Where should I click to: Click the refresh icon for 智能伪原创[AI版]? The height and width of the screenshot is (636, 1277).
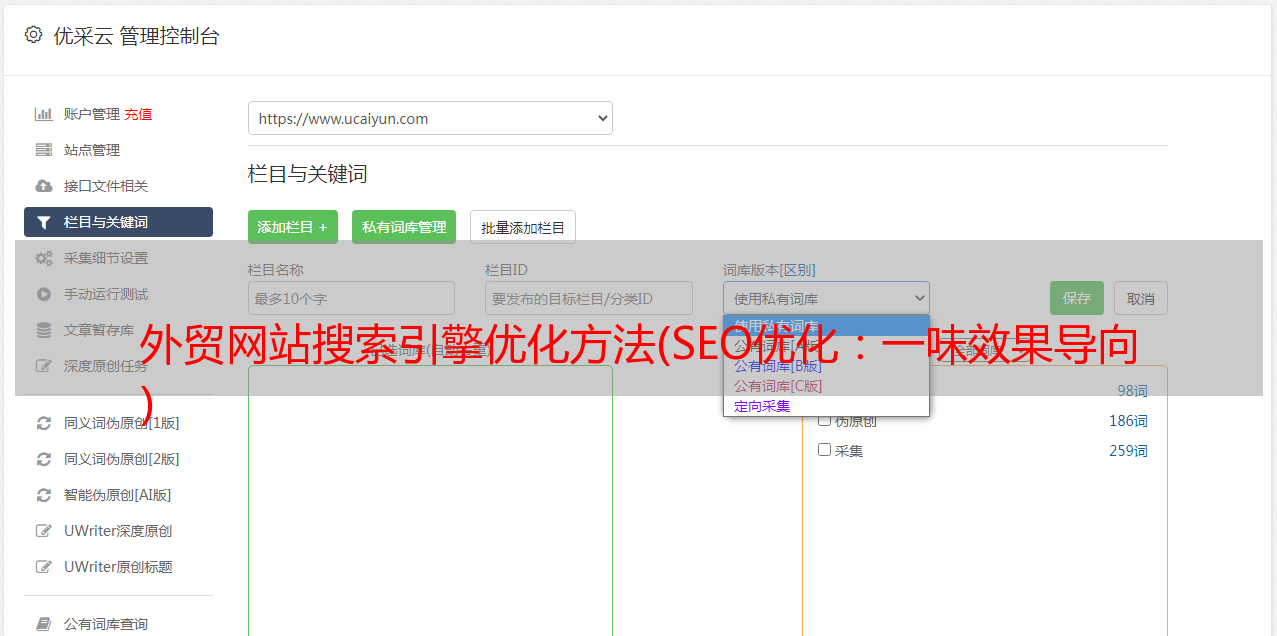[43, 495]
